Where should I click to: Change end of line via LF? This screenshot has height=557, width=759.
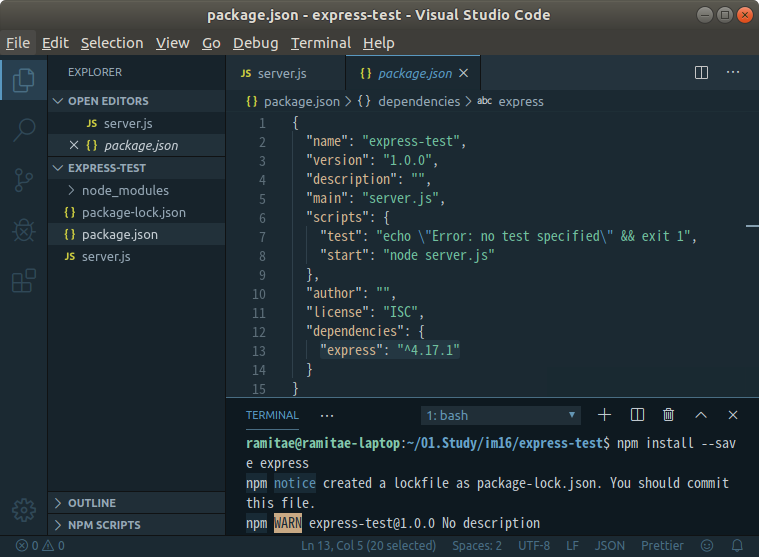pyautogui.click(x=572, y=546)
